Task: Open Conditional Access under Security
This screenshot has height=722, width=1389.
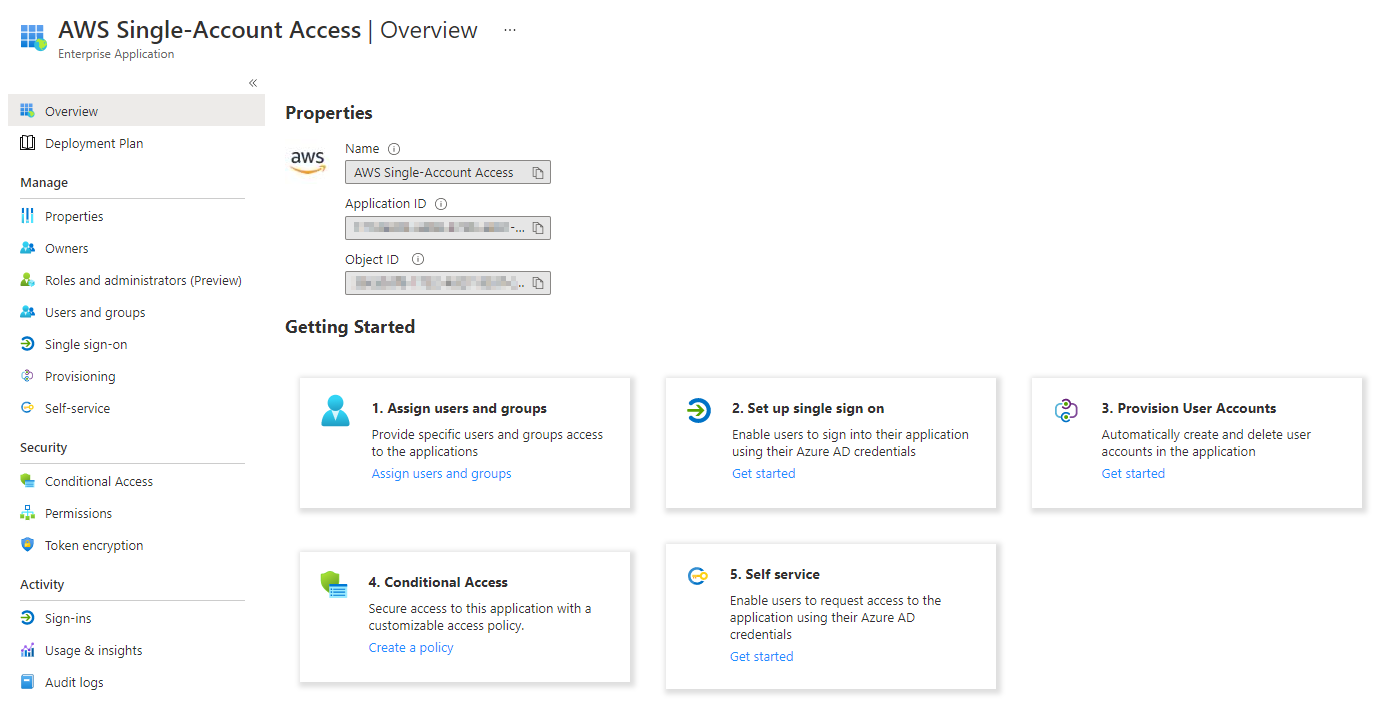Action: pyautogui.click(x=101, y=481)
